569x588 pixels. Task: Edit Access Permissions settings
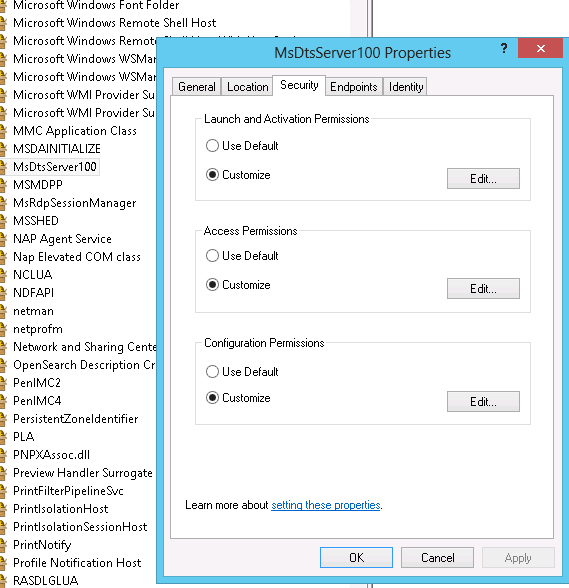483,288
